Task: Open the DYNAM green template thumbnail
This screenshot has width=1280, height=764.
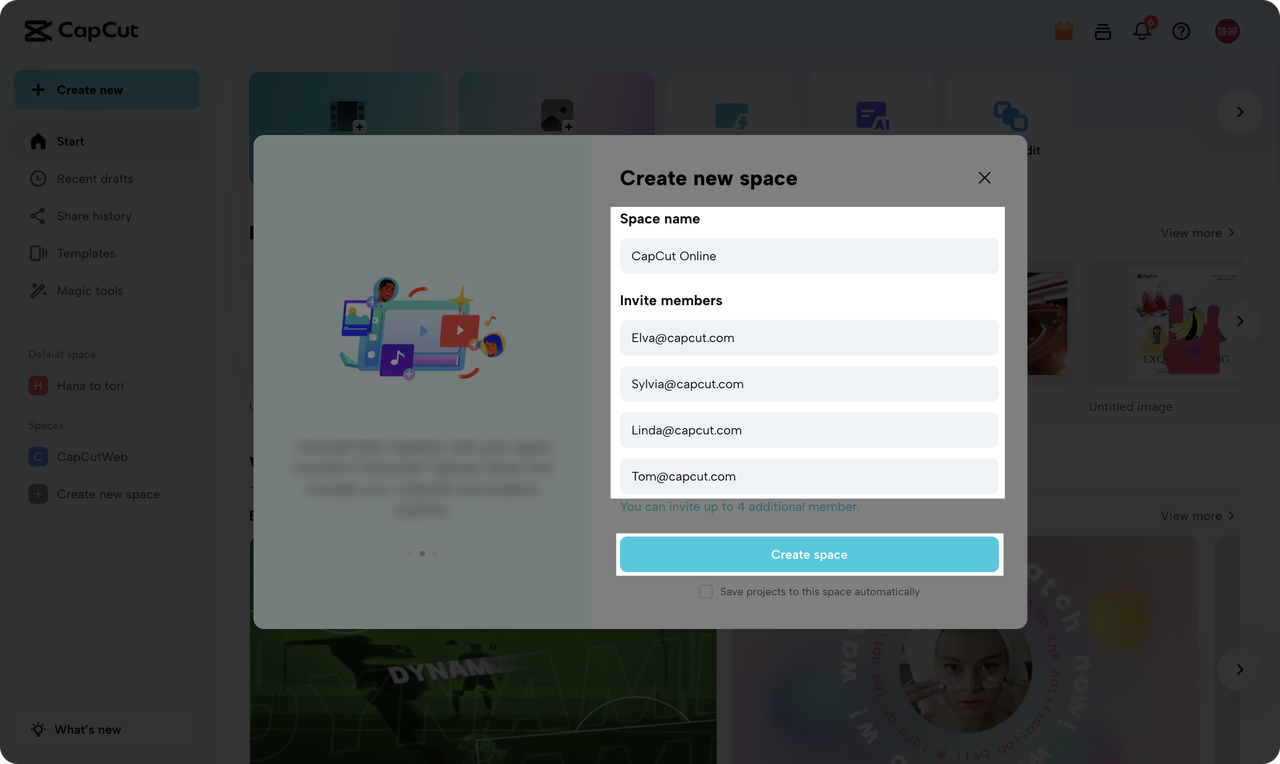Action: point(483,696)
